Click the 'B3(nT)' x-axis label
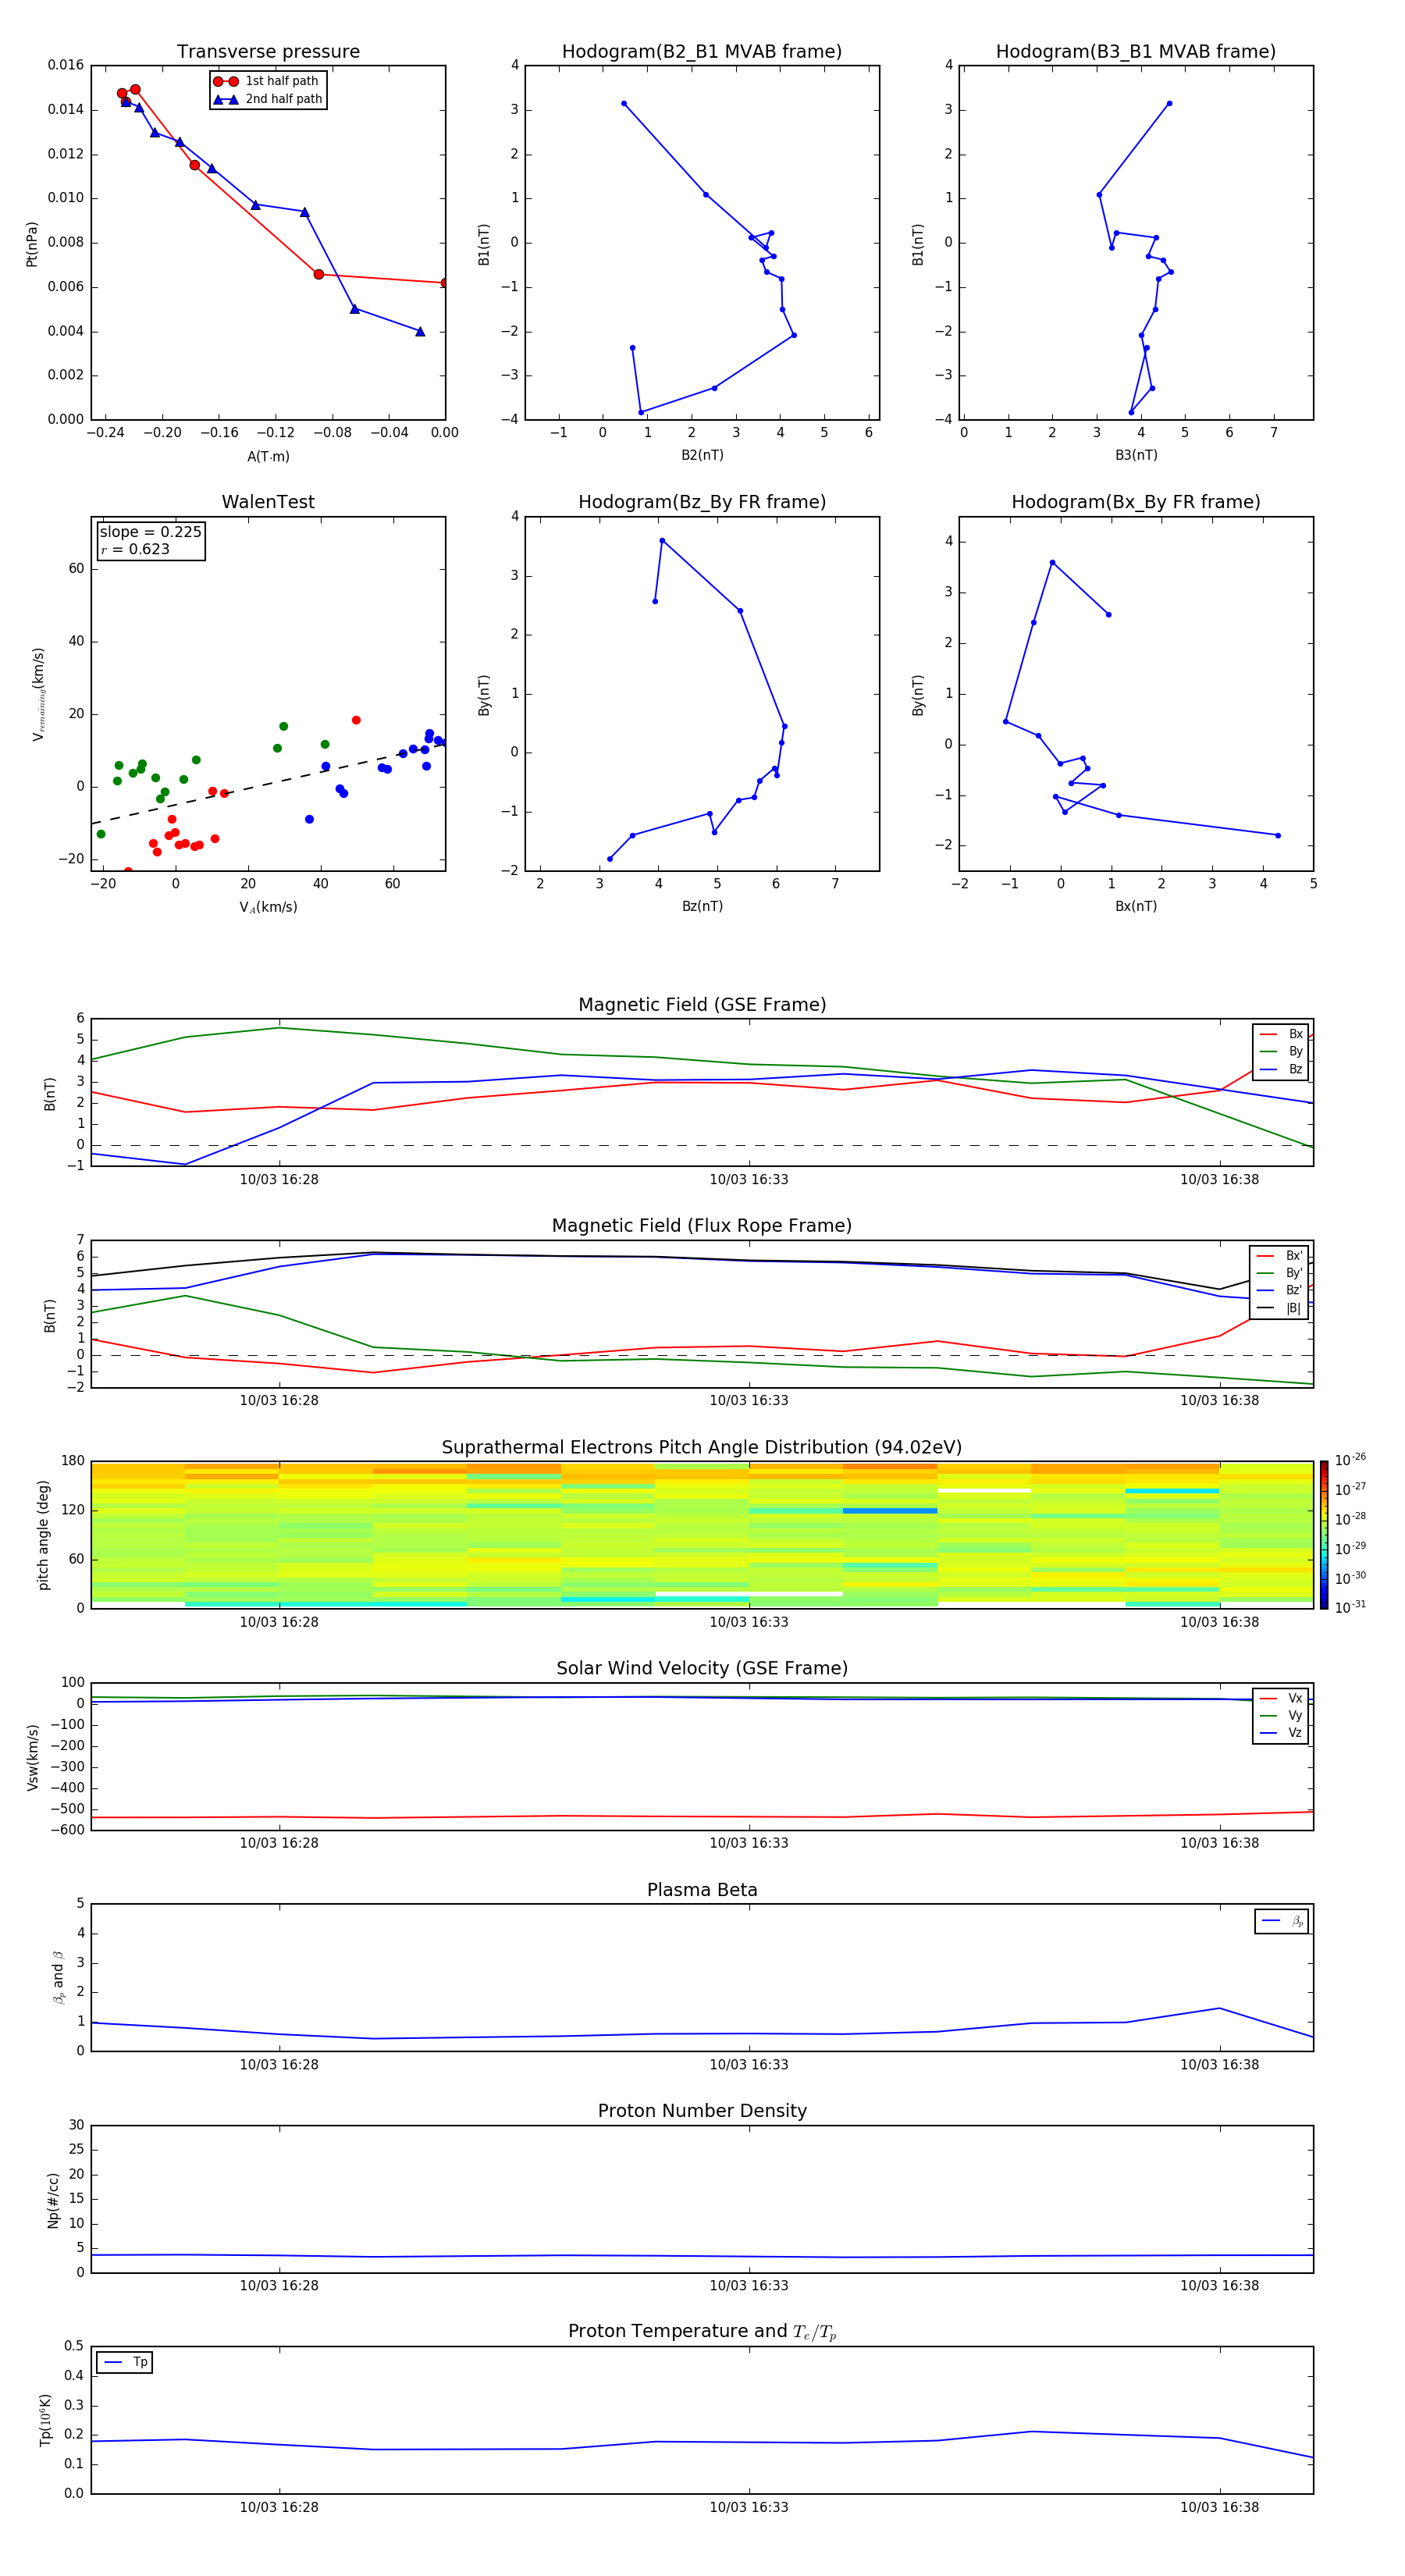Image resolution: width=1405 pixels, height=2576 pixels. click(1136, 455)
